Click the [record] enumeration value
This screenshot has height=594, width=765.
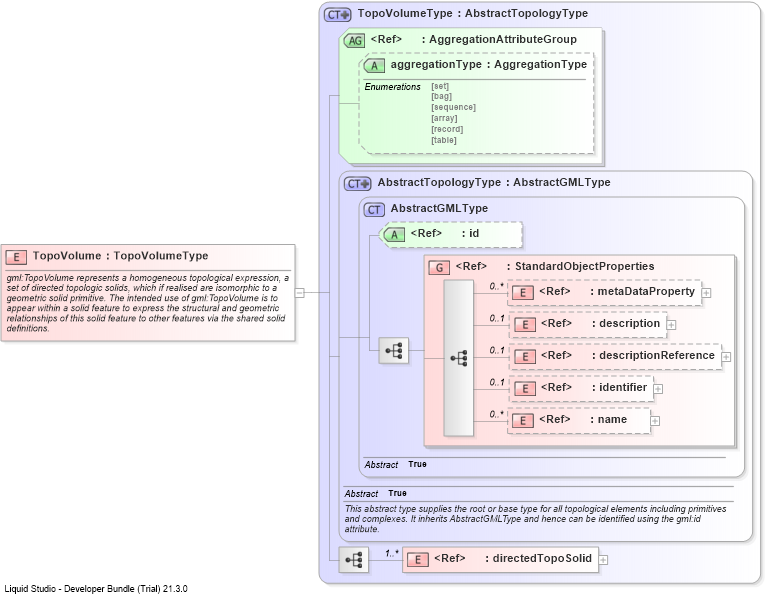click(447, 129)
